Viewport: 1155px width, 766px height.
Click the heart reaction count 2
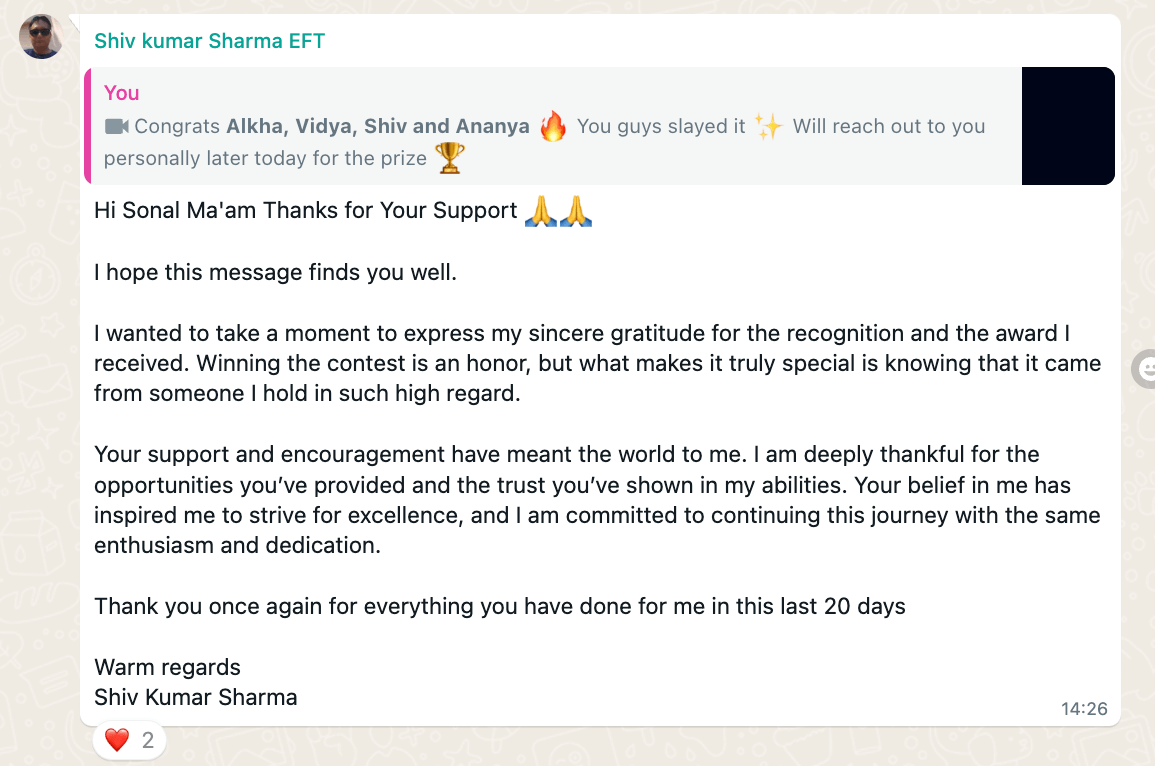tap(148, 740)
